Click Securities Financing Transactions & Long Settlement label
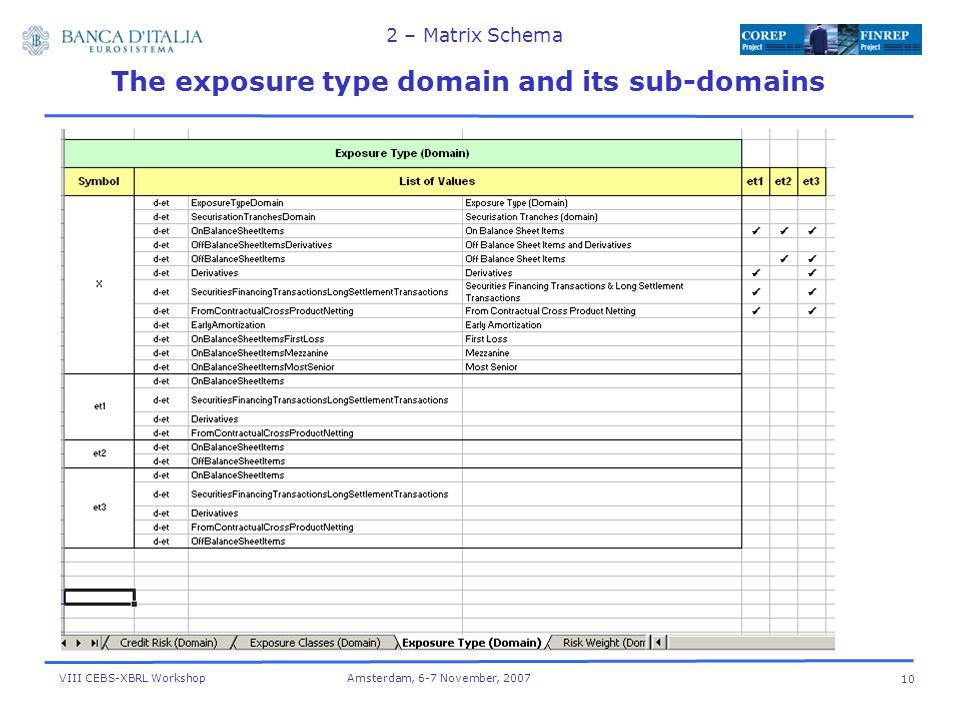 coord(602,292)
